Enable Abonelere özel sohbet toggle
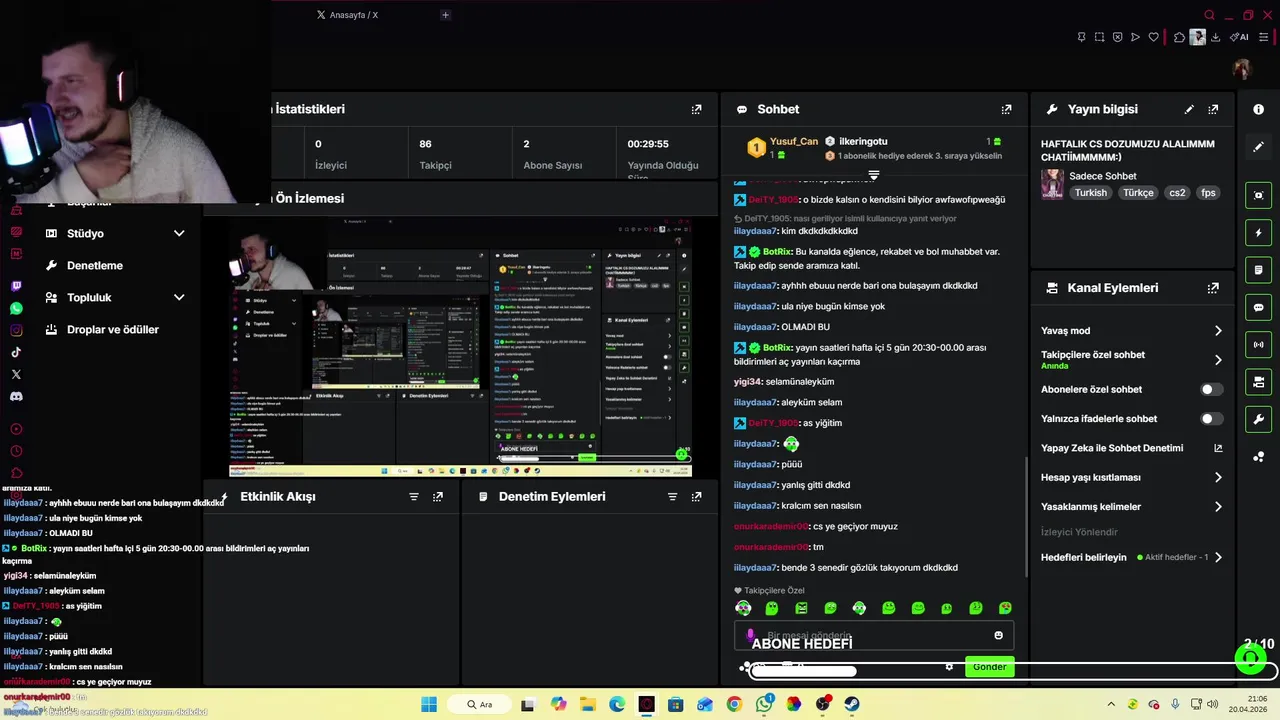This screenshot has width=1280, height=720. point(1211,390)
